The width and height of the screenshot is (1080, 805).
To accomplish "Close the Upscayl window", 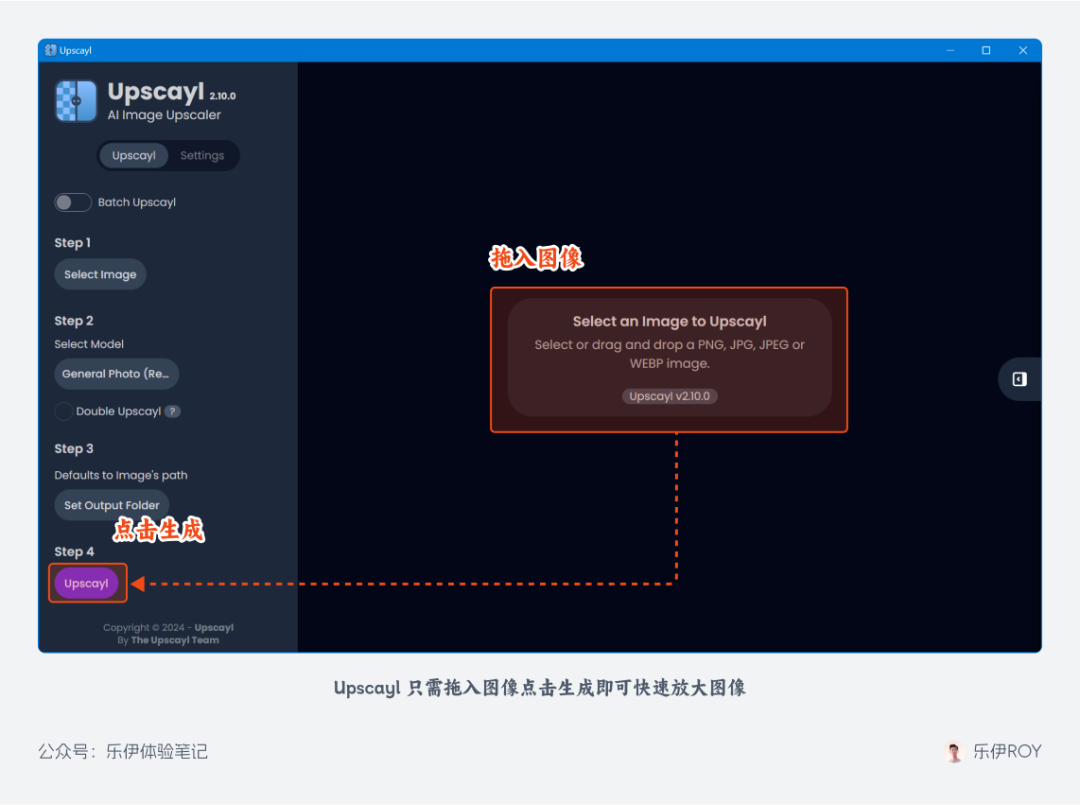I will point(1023,50).
